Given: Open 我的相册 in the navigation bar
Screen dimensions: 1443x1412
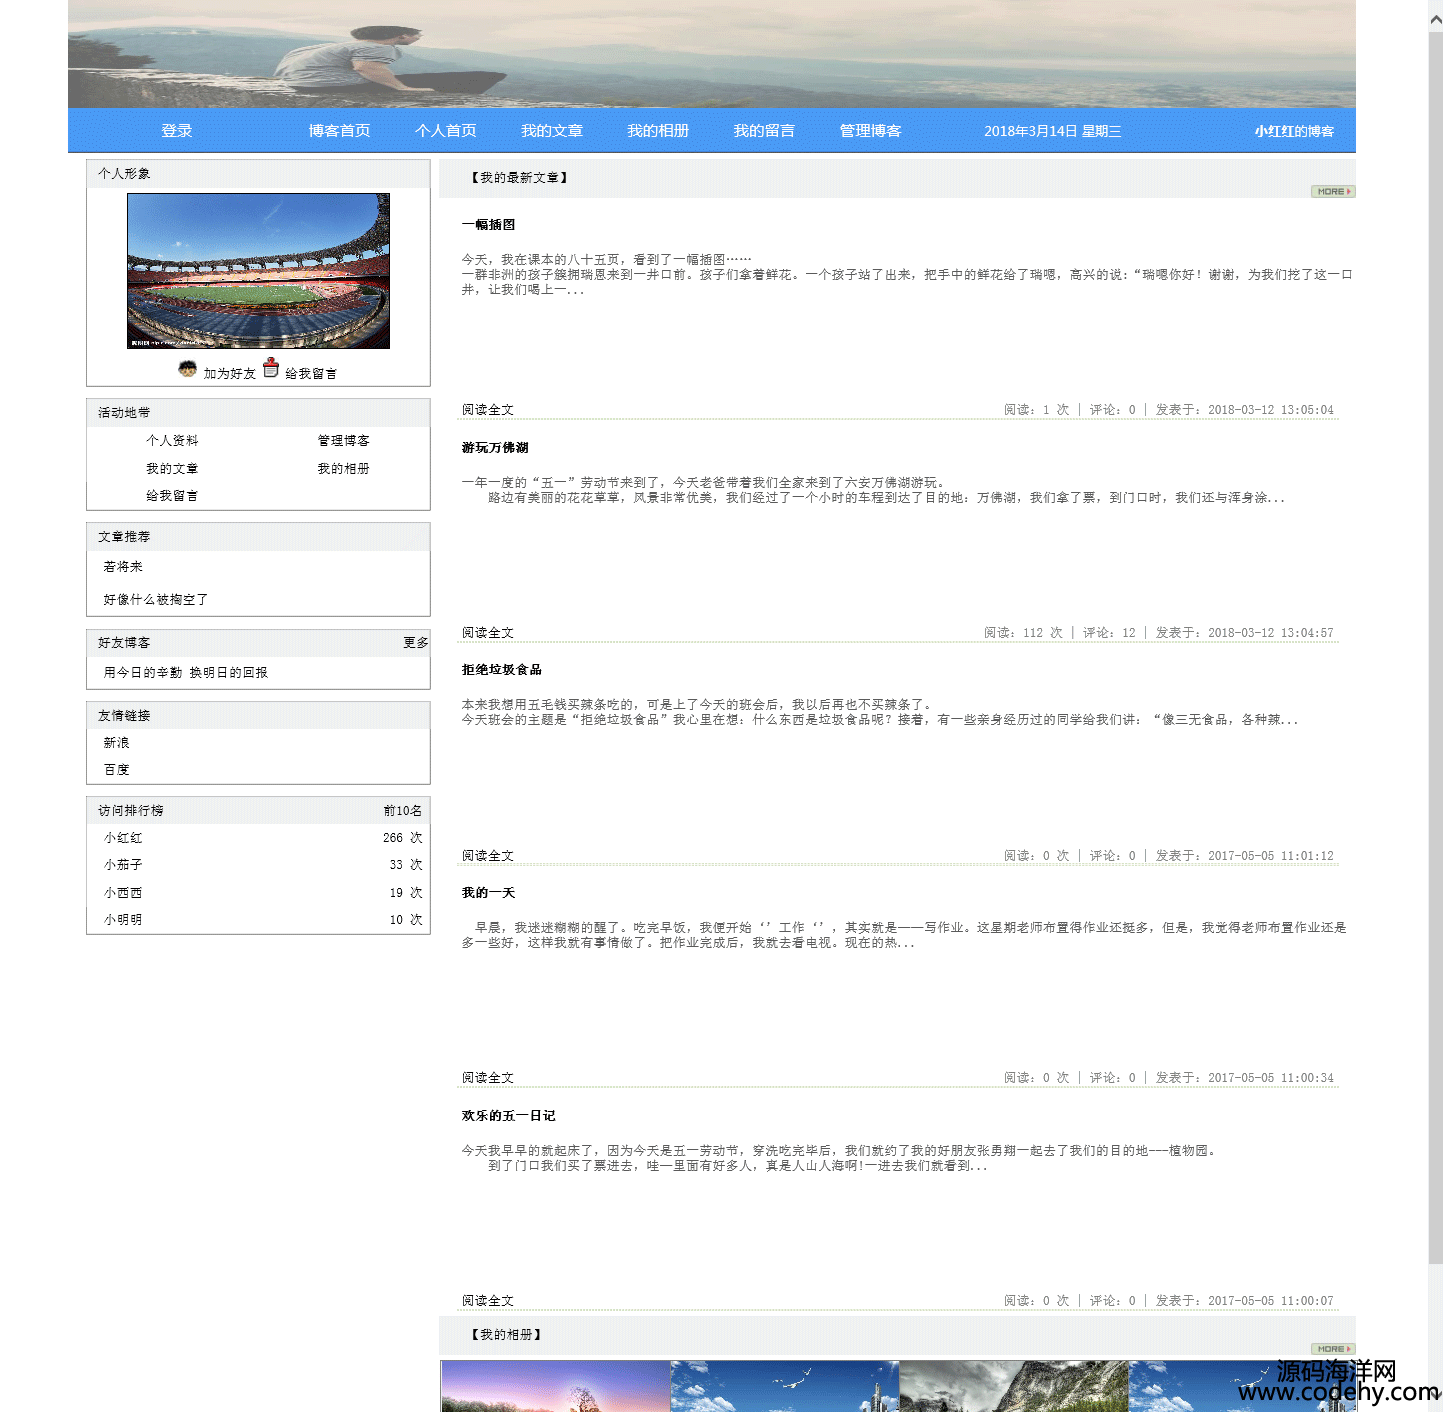Looking at the screenshot, I should [658, 131].
